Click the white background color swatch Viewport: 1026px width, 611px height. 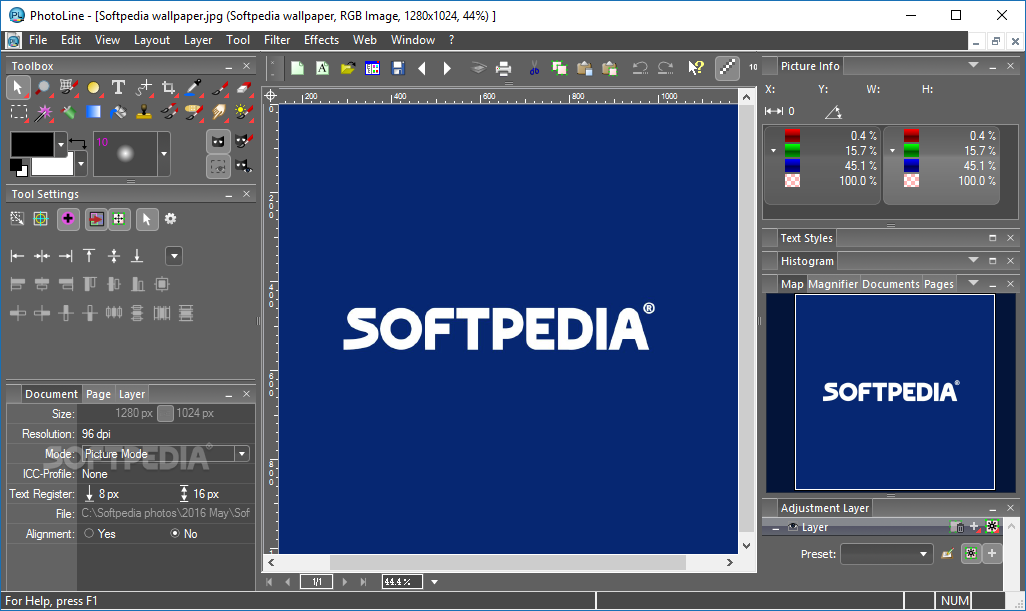(x=53, y=165)
